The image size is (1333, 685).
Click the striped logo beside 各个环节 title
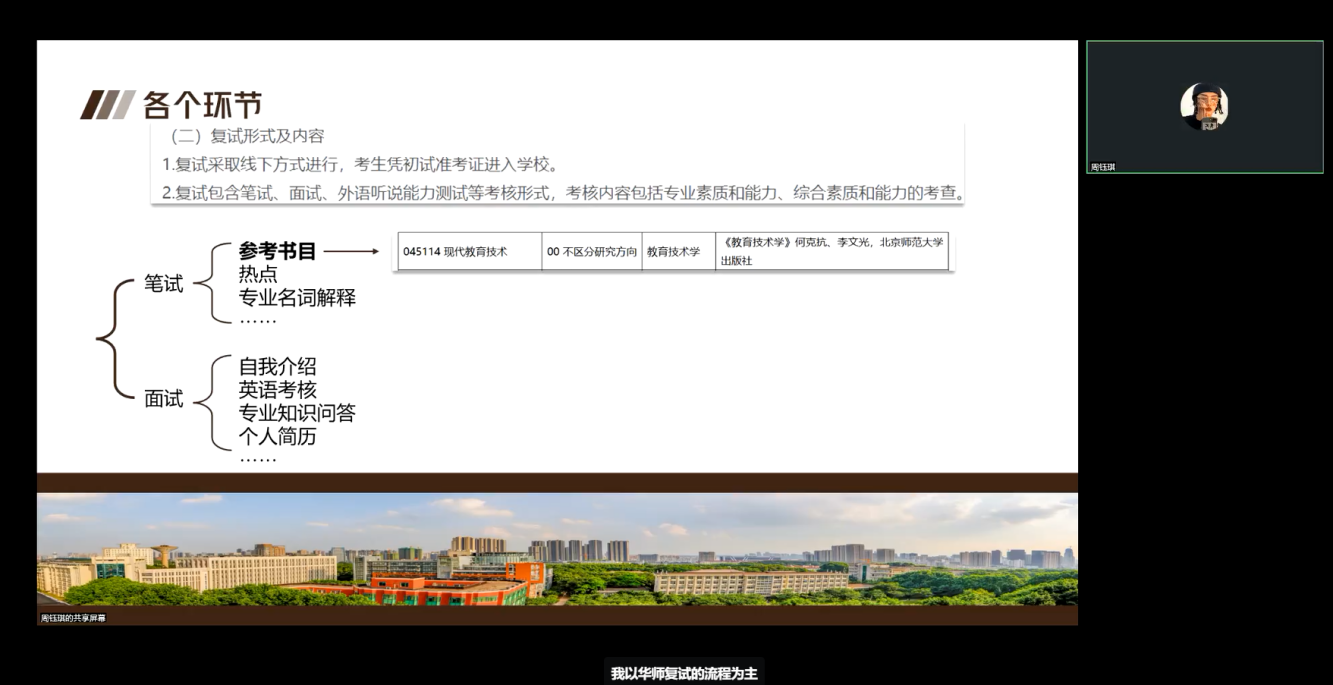[108, 104]
